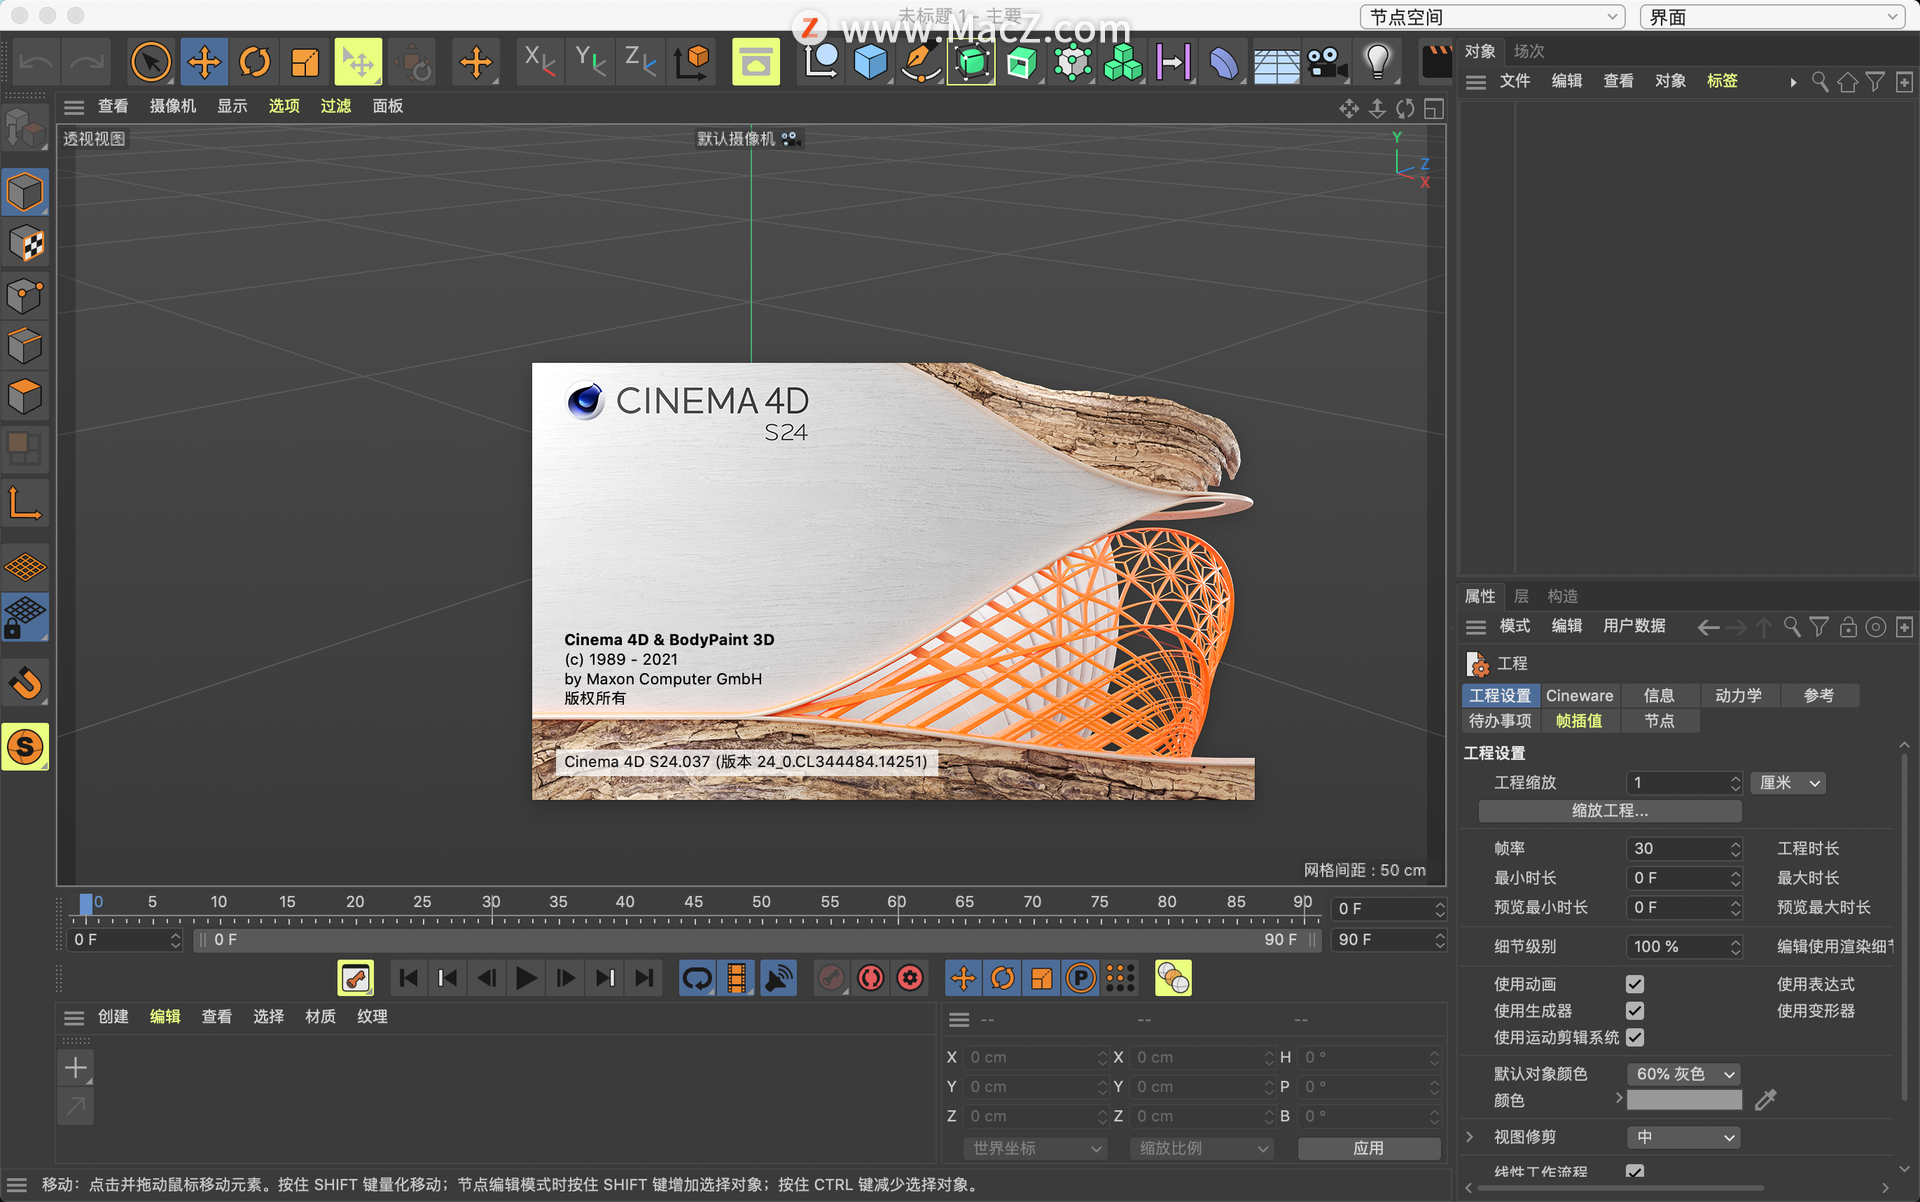
Task: Open the 界面 layout dropdown
Action: click(x=1771, y=16)
